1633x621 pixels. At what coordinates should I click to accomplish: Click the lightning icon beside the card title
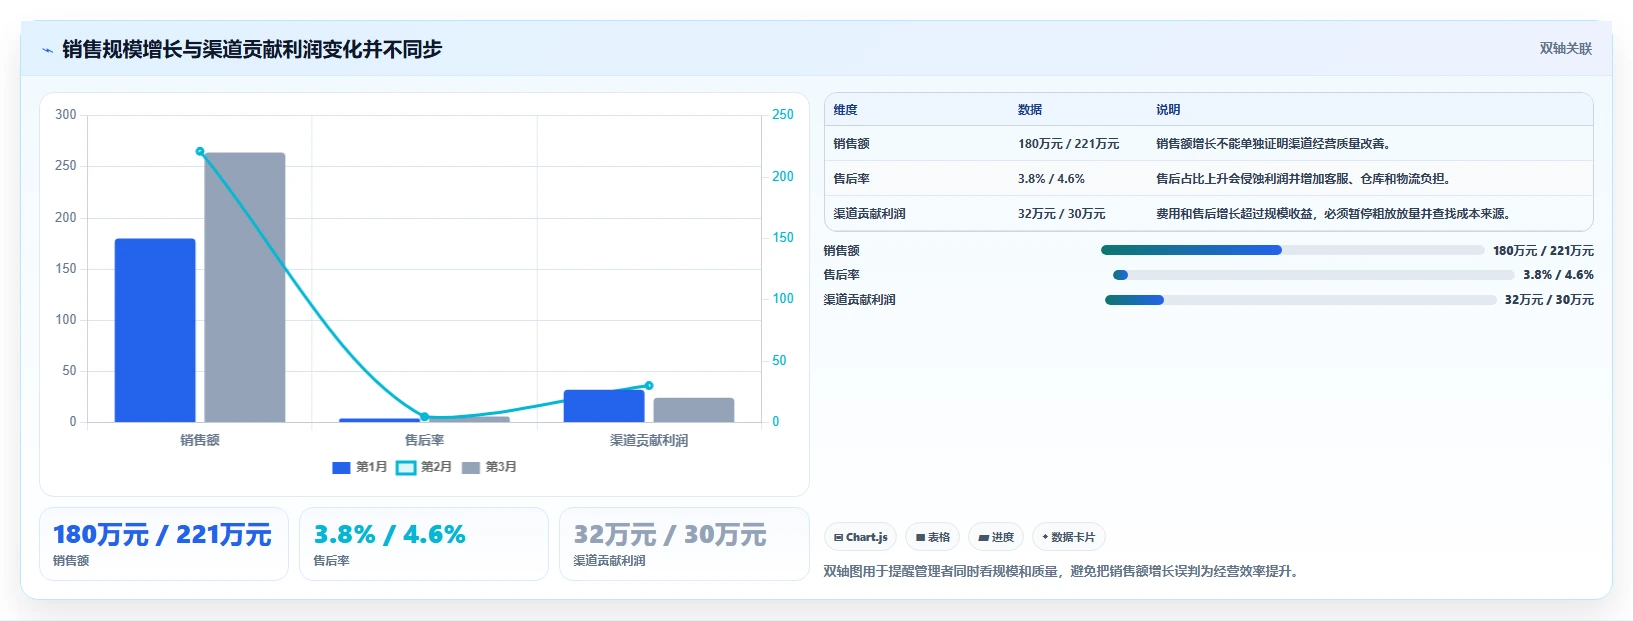point(47,50)
